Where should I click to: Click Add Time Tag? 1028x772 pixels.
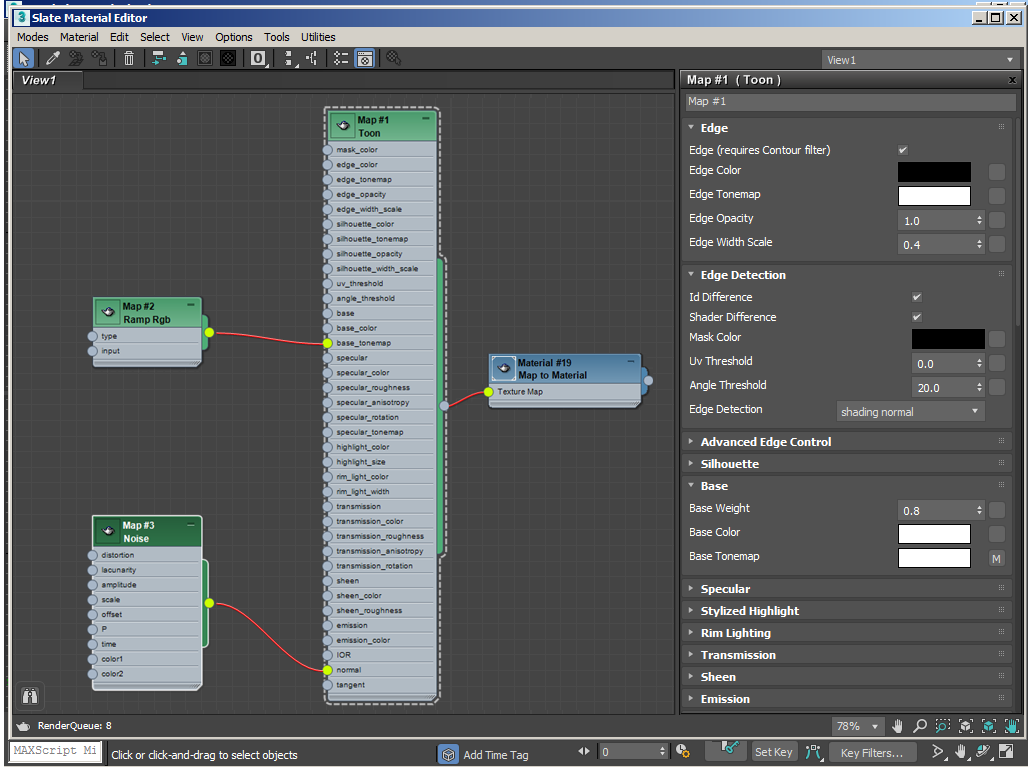pyautogui.click(x=496, y=755)
